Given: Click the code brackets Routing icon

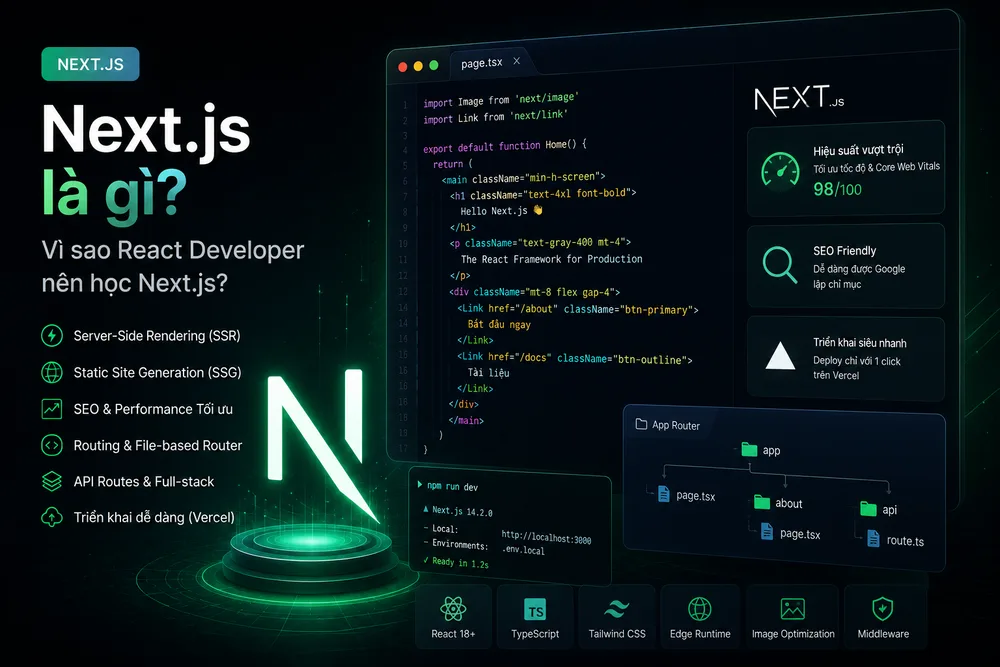Looking at the screenshot, I should [x=52, y=445].
